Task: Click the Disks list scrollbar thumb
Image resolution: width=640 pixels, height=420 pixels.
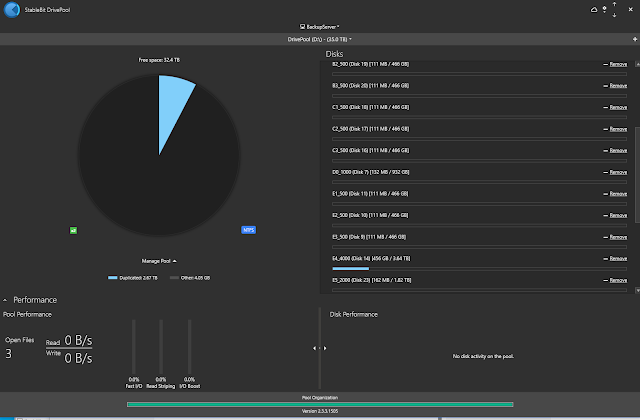Action: pyautogui.click(x=637, y=175)
